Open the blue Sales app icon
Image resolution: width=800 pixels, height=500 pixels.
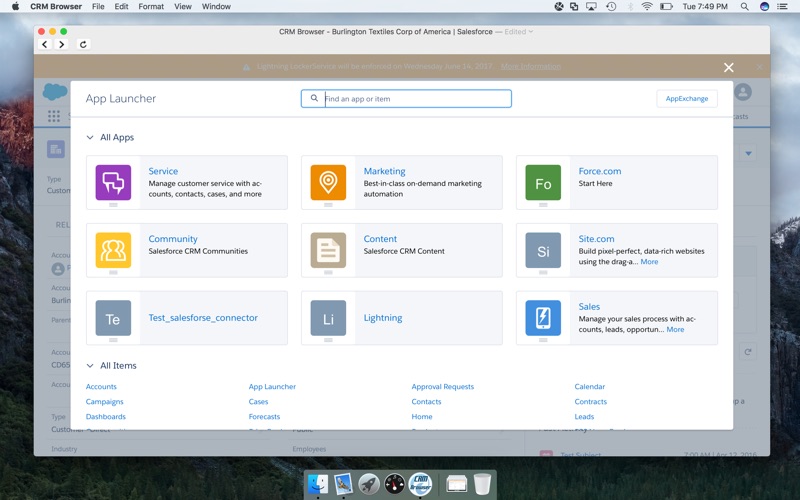tap(543, 318)
